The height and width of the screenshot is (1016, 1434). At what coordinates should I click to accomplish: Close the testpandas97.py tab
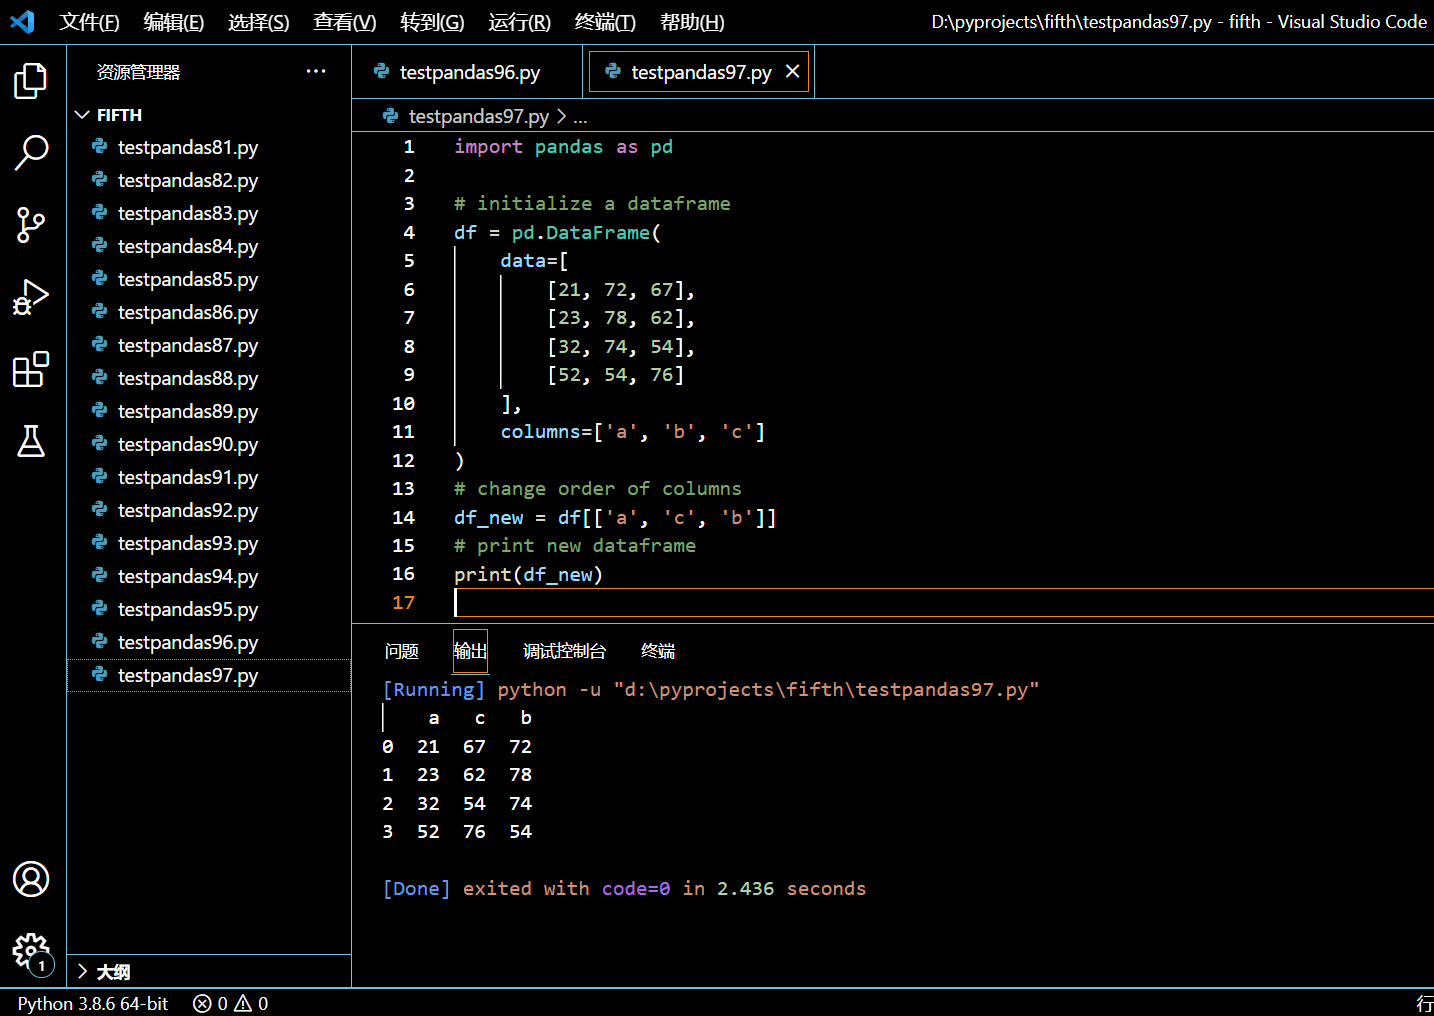[792, 71]
